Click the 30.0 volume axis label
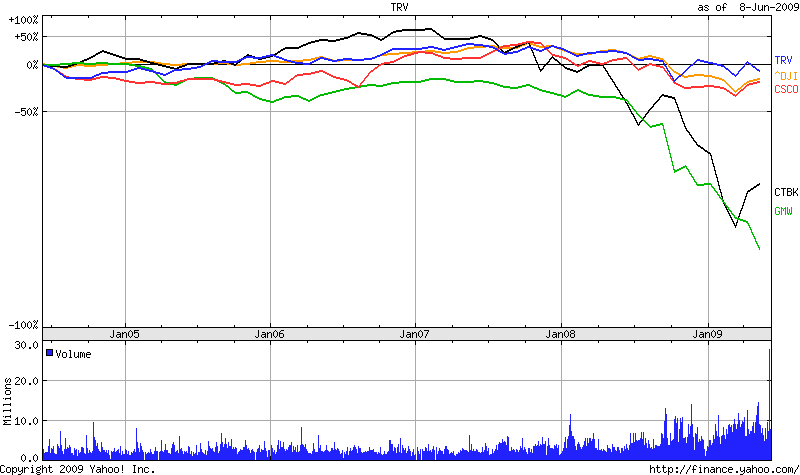Image resolution: width=800 pixels, height=475 pixels. [x=27, y=345]
